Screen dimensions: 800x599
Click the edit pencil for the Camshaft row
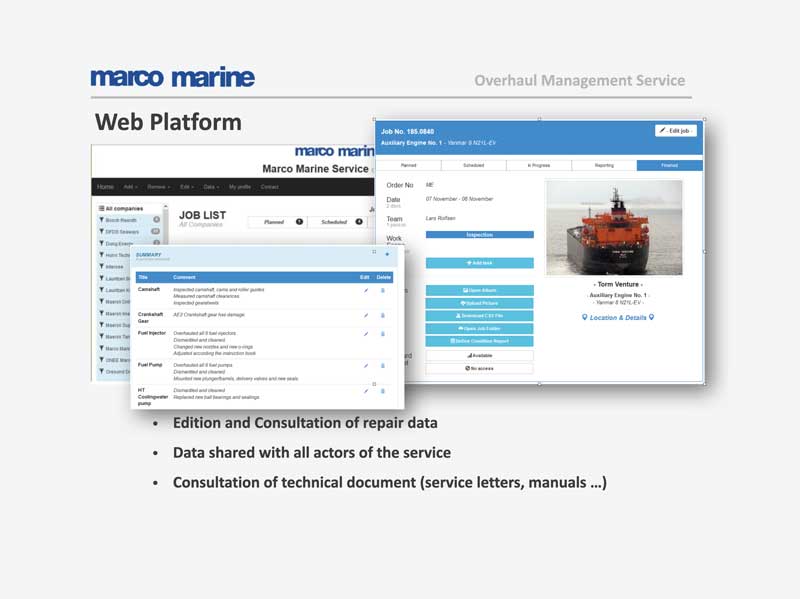[366, 290]
